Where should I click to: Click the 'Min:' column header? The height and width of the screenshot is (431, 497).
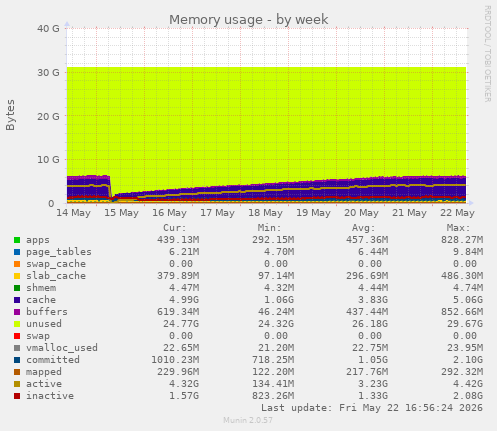[x=269, y=228]
